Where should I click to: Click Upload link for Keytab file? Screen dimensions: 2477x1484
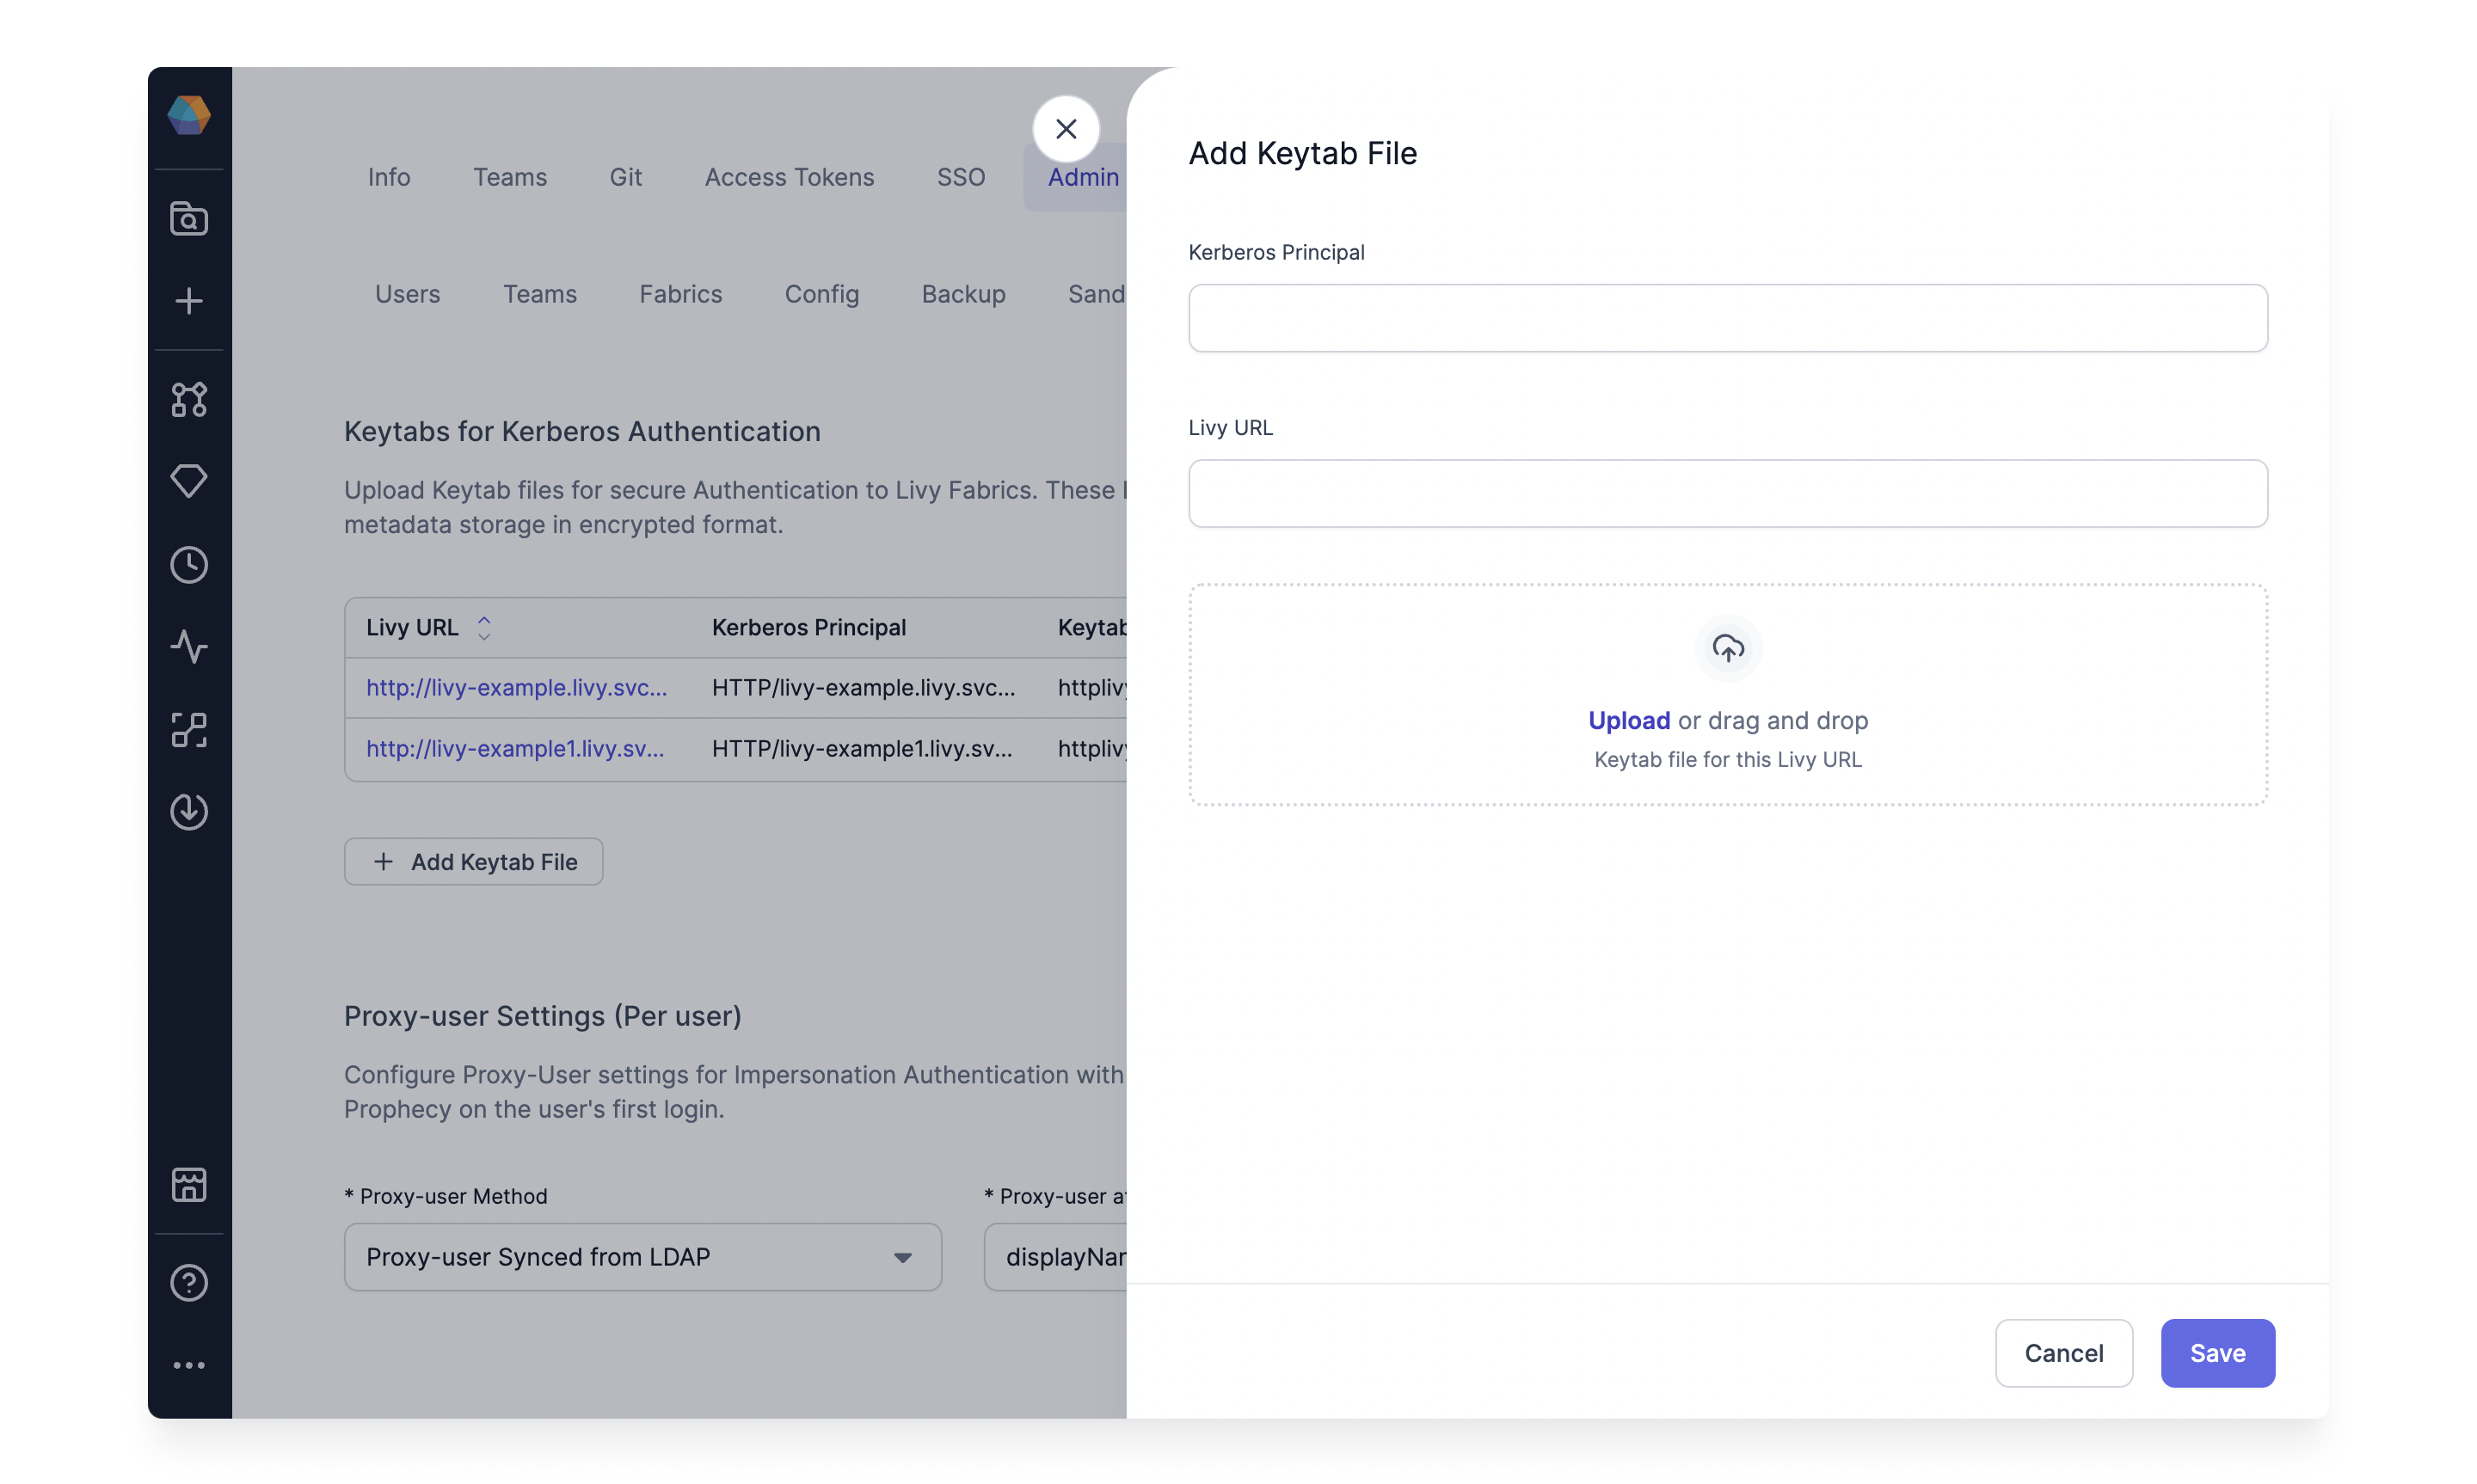pos(1627,719)
